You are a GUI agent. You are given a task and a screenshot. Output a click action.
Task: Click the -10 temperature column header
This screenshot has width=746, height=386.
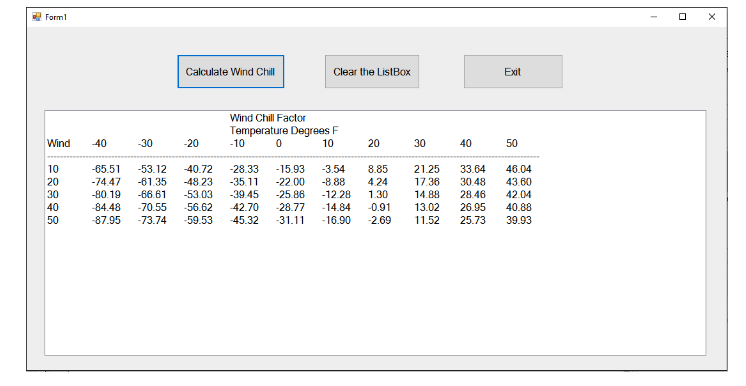click(x=237, y=144)
